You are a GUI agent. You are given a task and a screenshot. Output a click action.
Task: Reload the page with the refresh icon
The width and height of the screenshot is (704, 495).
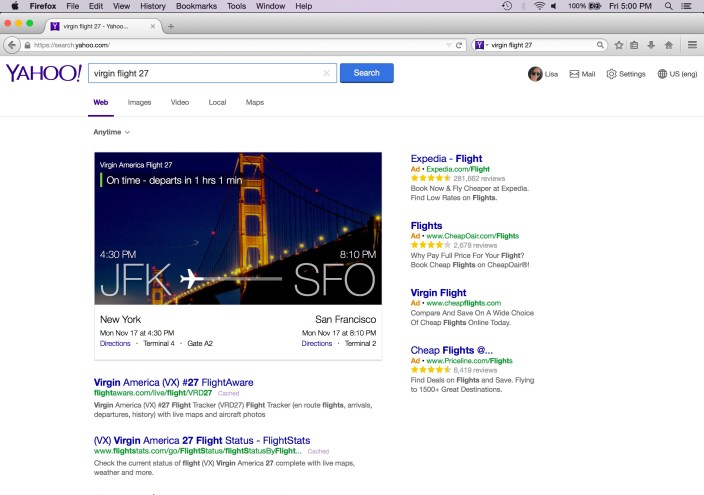(459, 45)
